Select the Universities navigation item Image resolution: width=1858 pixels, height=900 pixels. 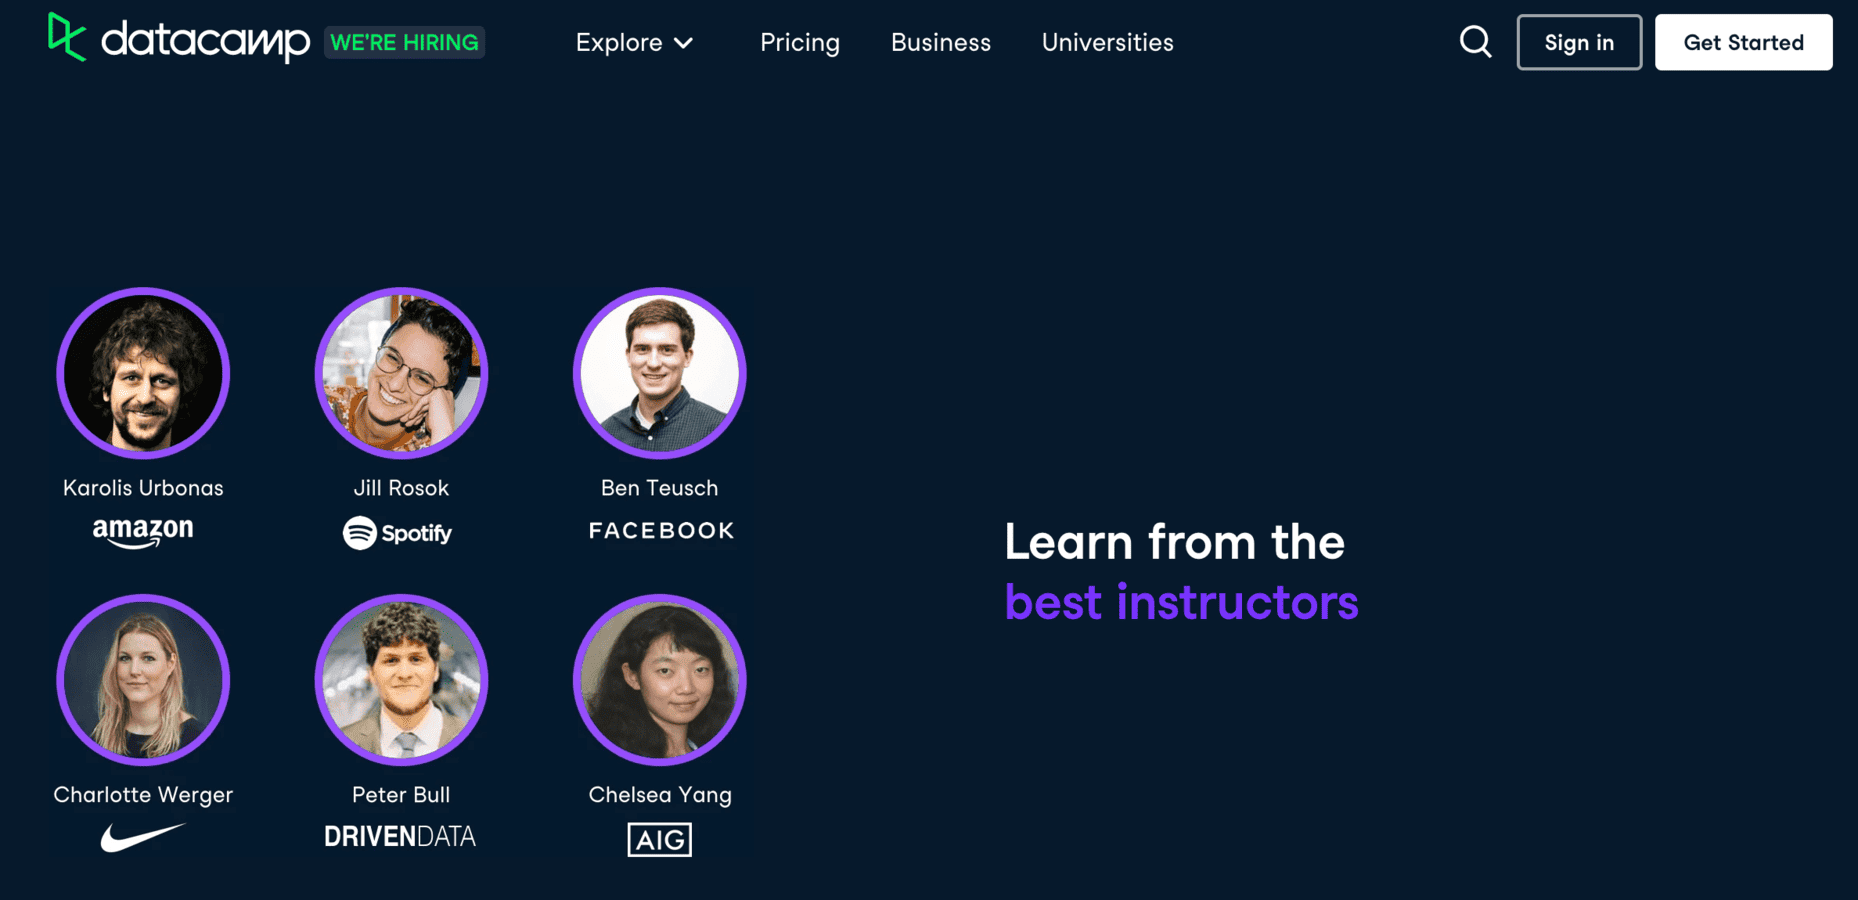point(1107,42)
